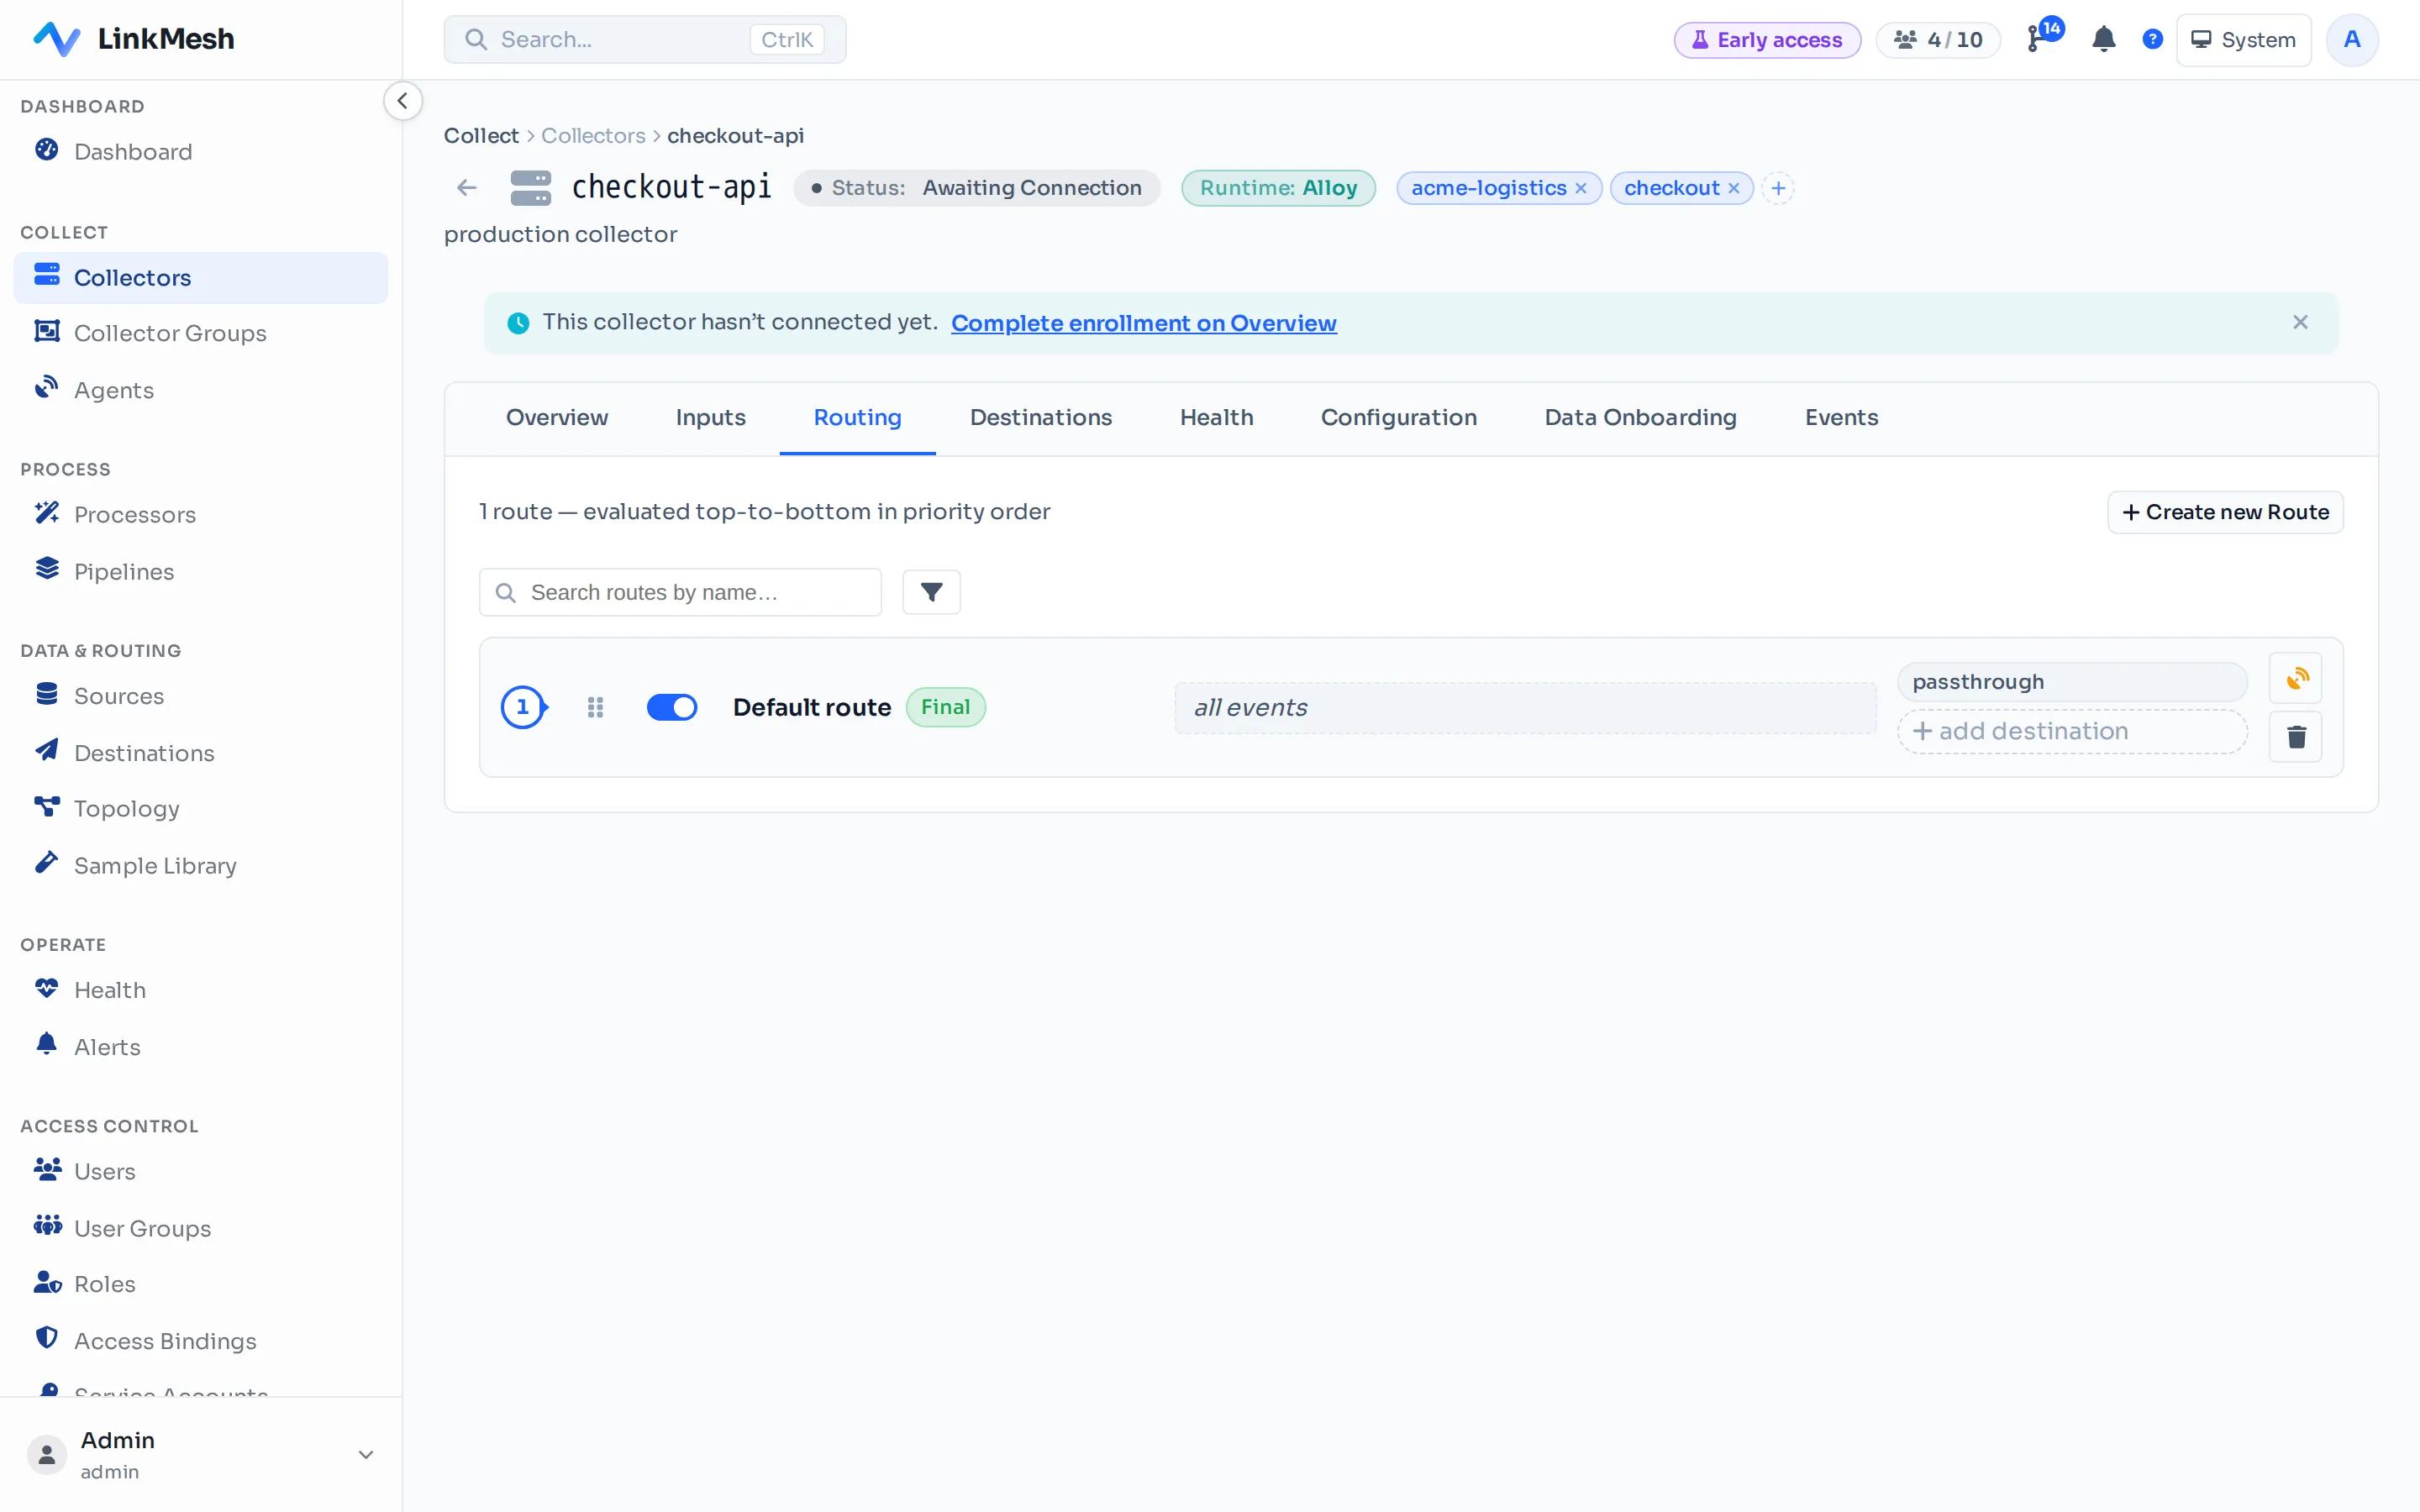Open Pipelines in the sidebar

pos(200,572)
